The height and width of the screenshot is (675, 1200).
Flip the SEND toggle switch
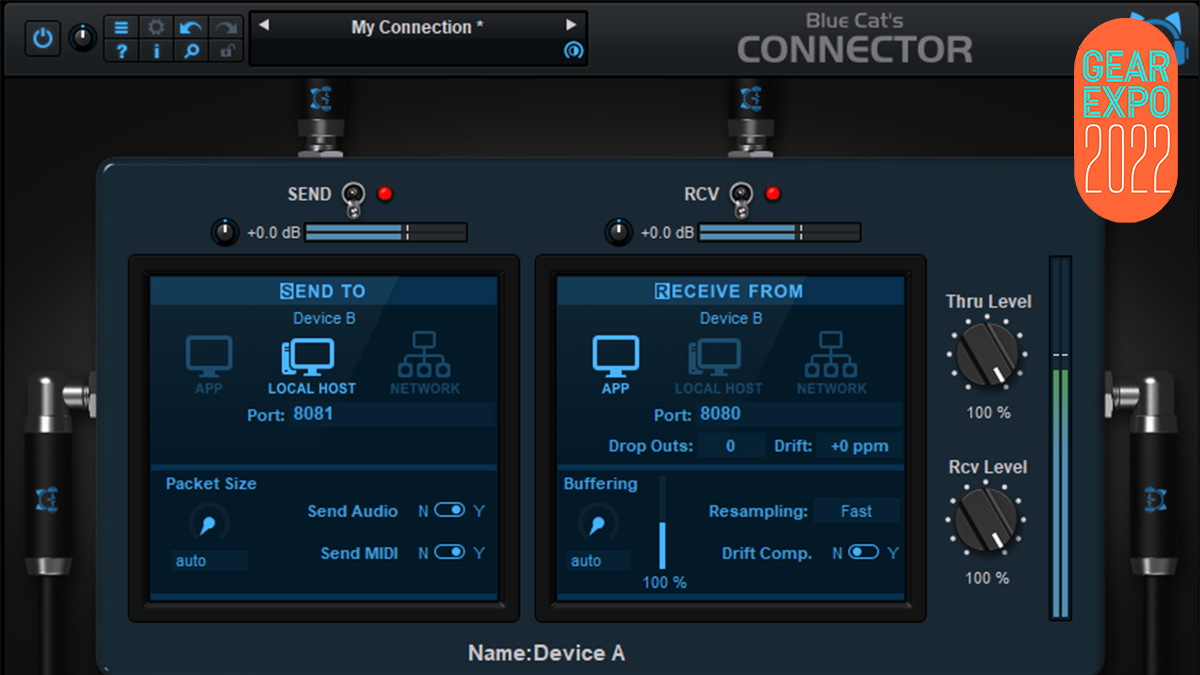click(352, 198)
